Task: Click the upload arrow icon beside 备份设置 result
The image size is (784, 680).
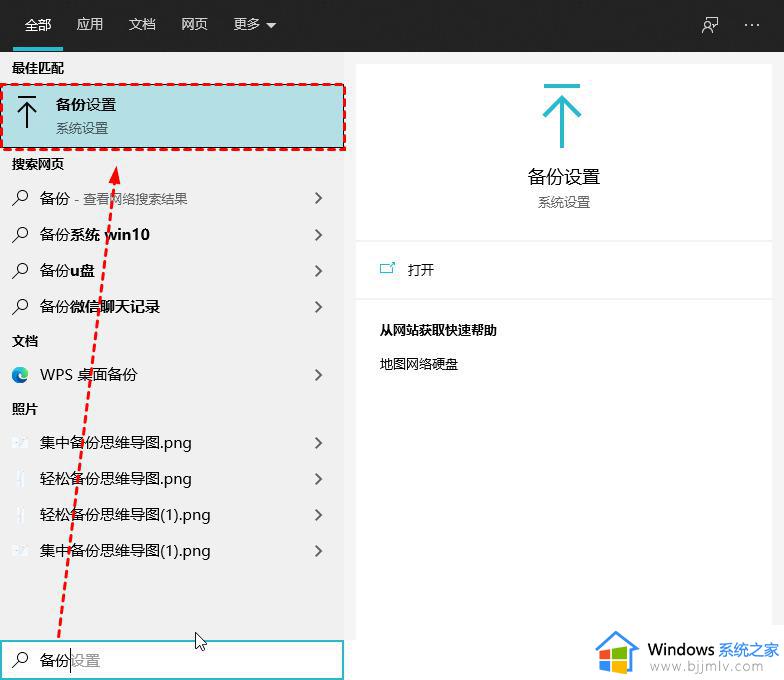Action: coord(26,112)
